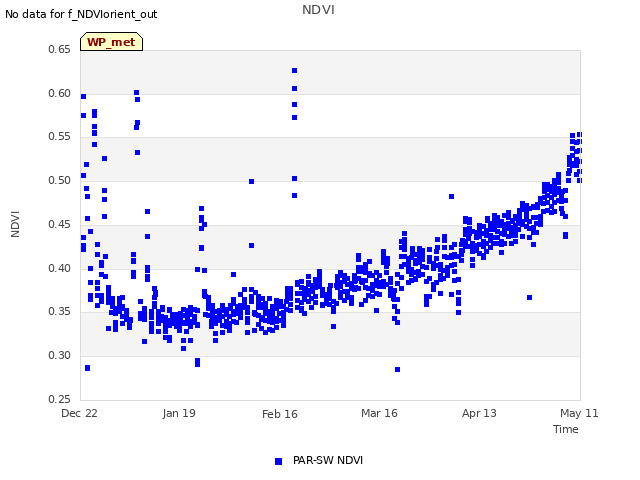
Task: Click the 0.60 y-axis tick label
Action: 59,93
